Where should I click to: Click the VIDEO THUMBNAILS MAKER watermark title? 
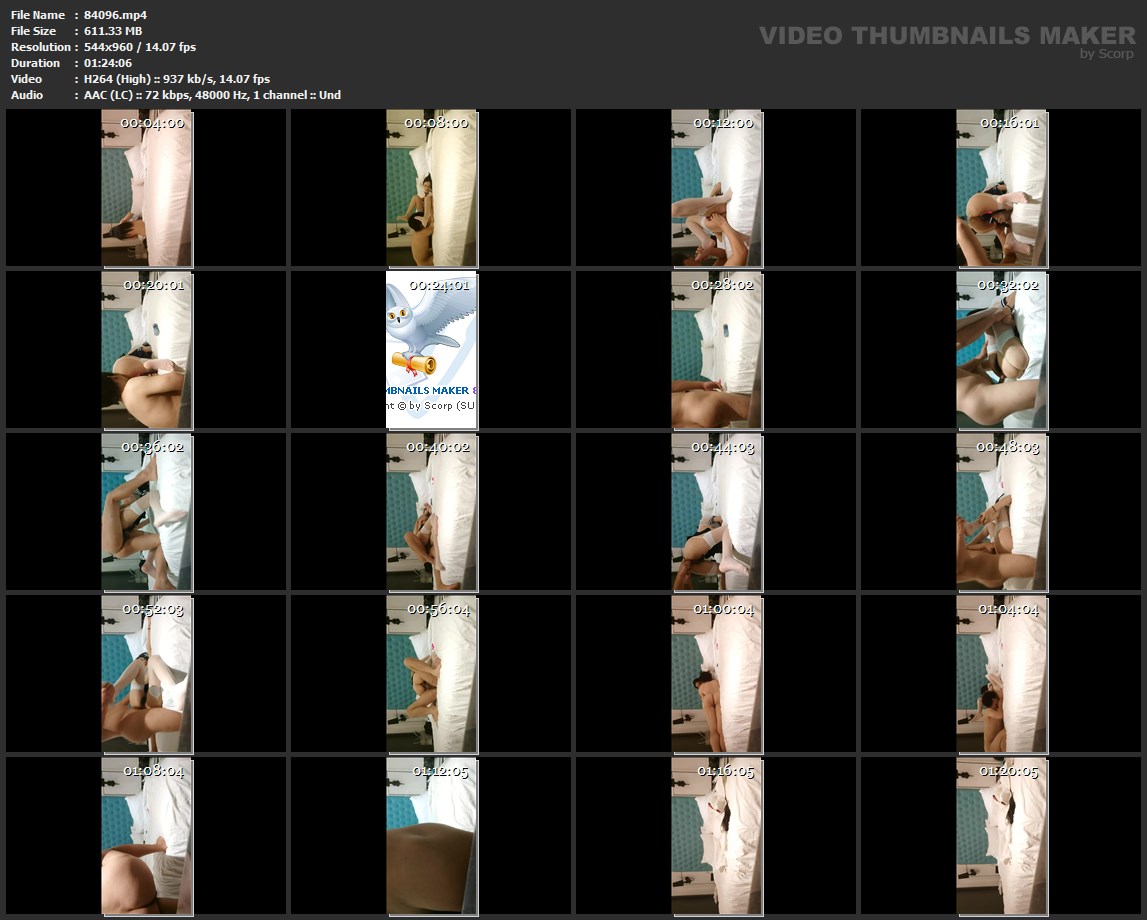point(946,36)
